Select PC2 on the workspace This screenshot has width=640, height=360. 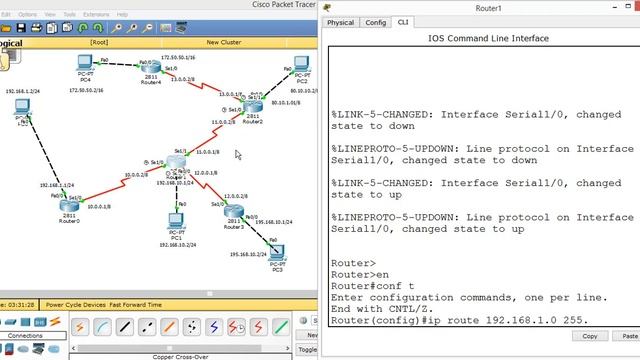(302, 64)
